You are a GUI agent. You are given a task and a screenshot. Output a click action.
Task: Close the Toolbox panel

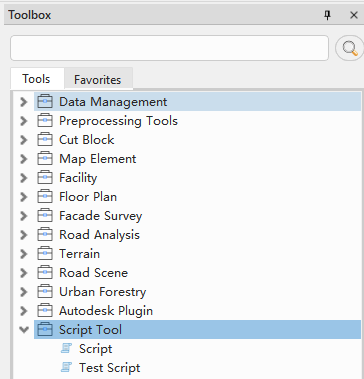pos(354,15)
